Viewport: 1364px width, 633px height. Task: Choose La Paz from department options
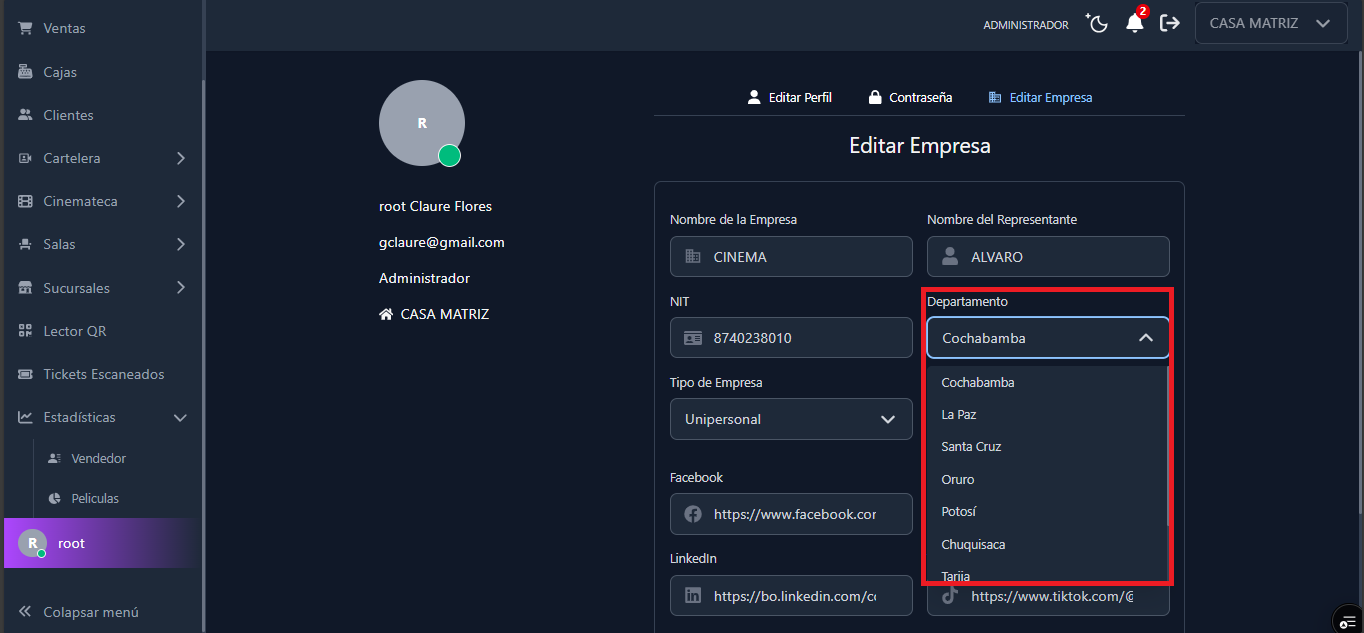(959, 414)
